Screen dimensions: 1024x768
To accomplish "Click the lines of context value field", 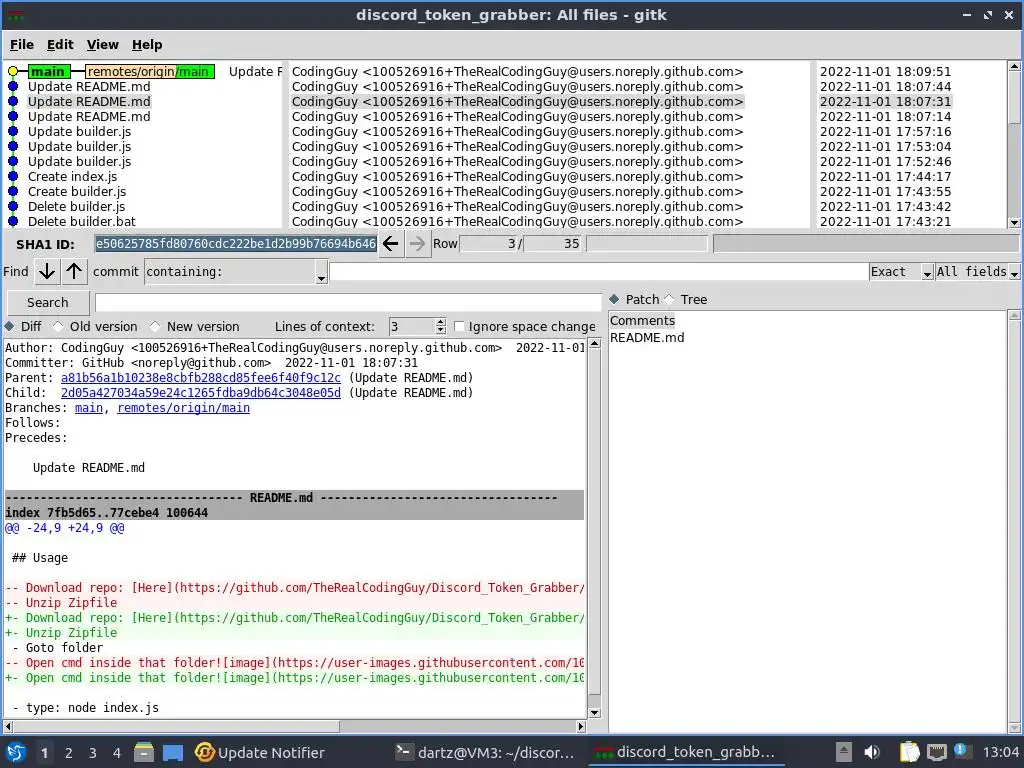I will click(411, 327).
